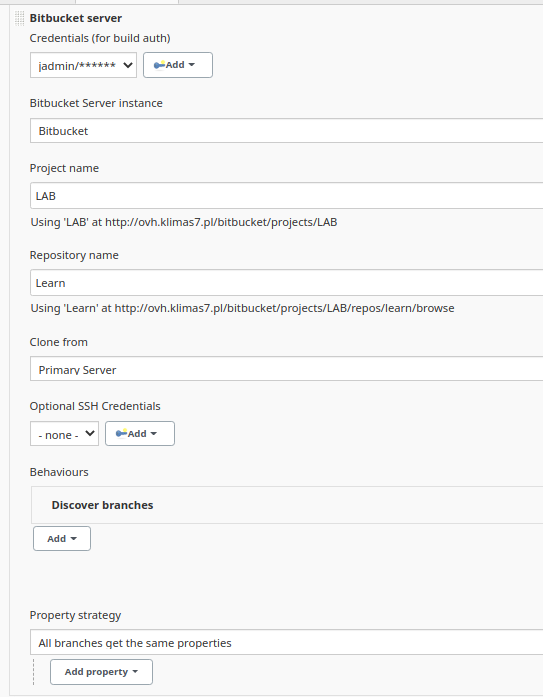The image size is (543, 697).
Task: Open the Clone from Primary Server dropdown
Action: (x=287, y=369)
